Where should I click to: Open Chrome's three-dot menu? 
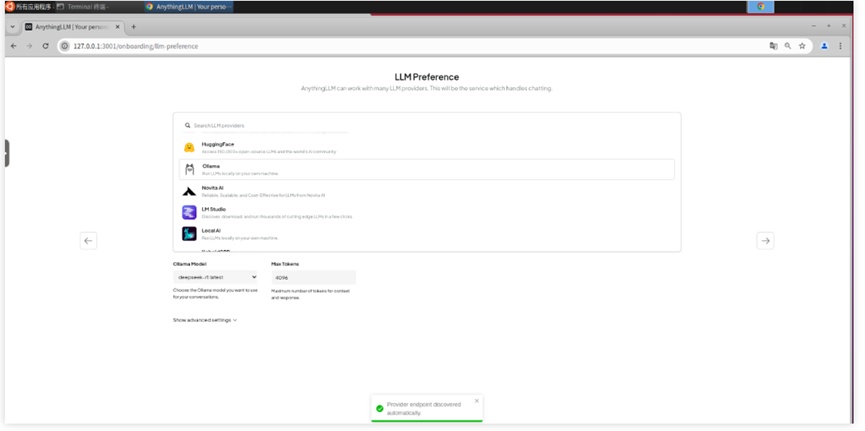(x=840, y=46)
